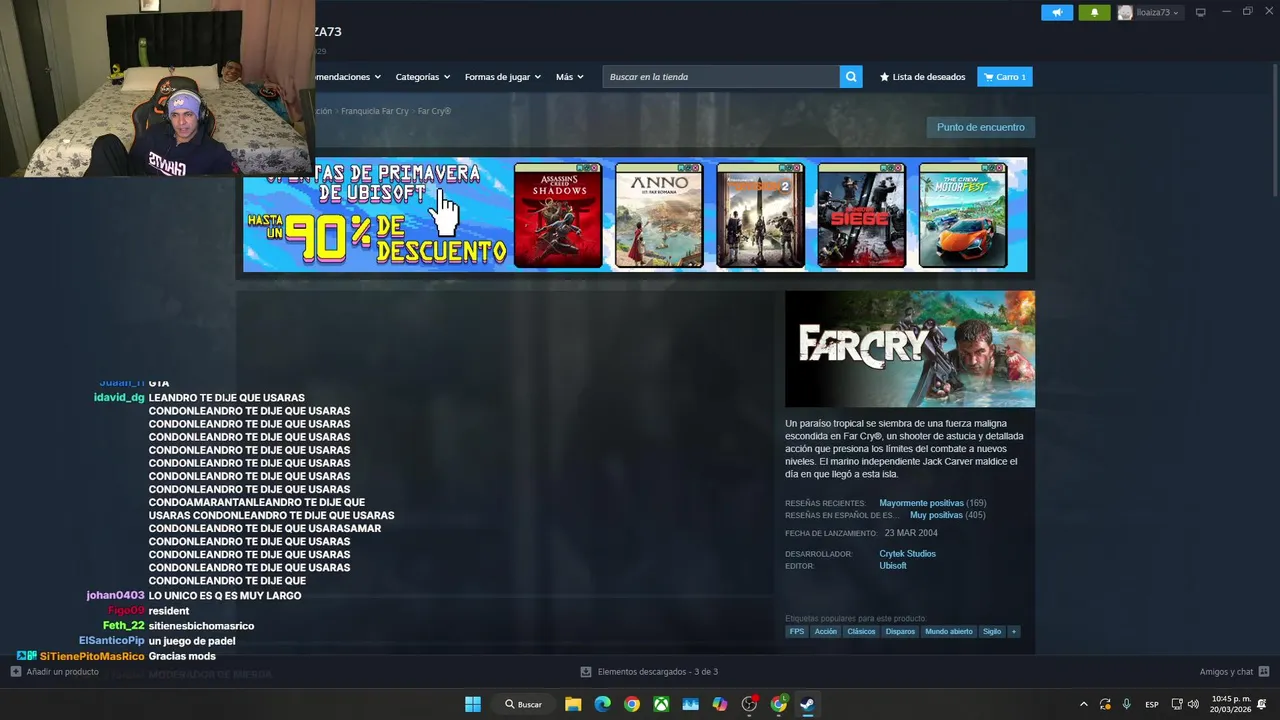Change the ESP input language
This screenshot has height=720, width=1280.
[1152, 704]
